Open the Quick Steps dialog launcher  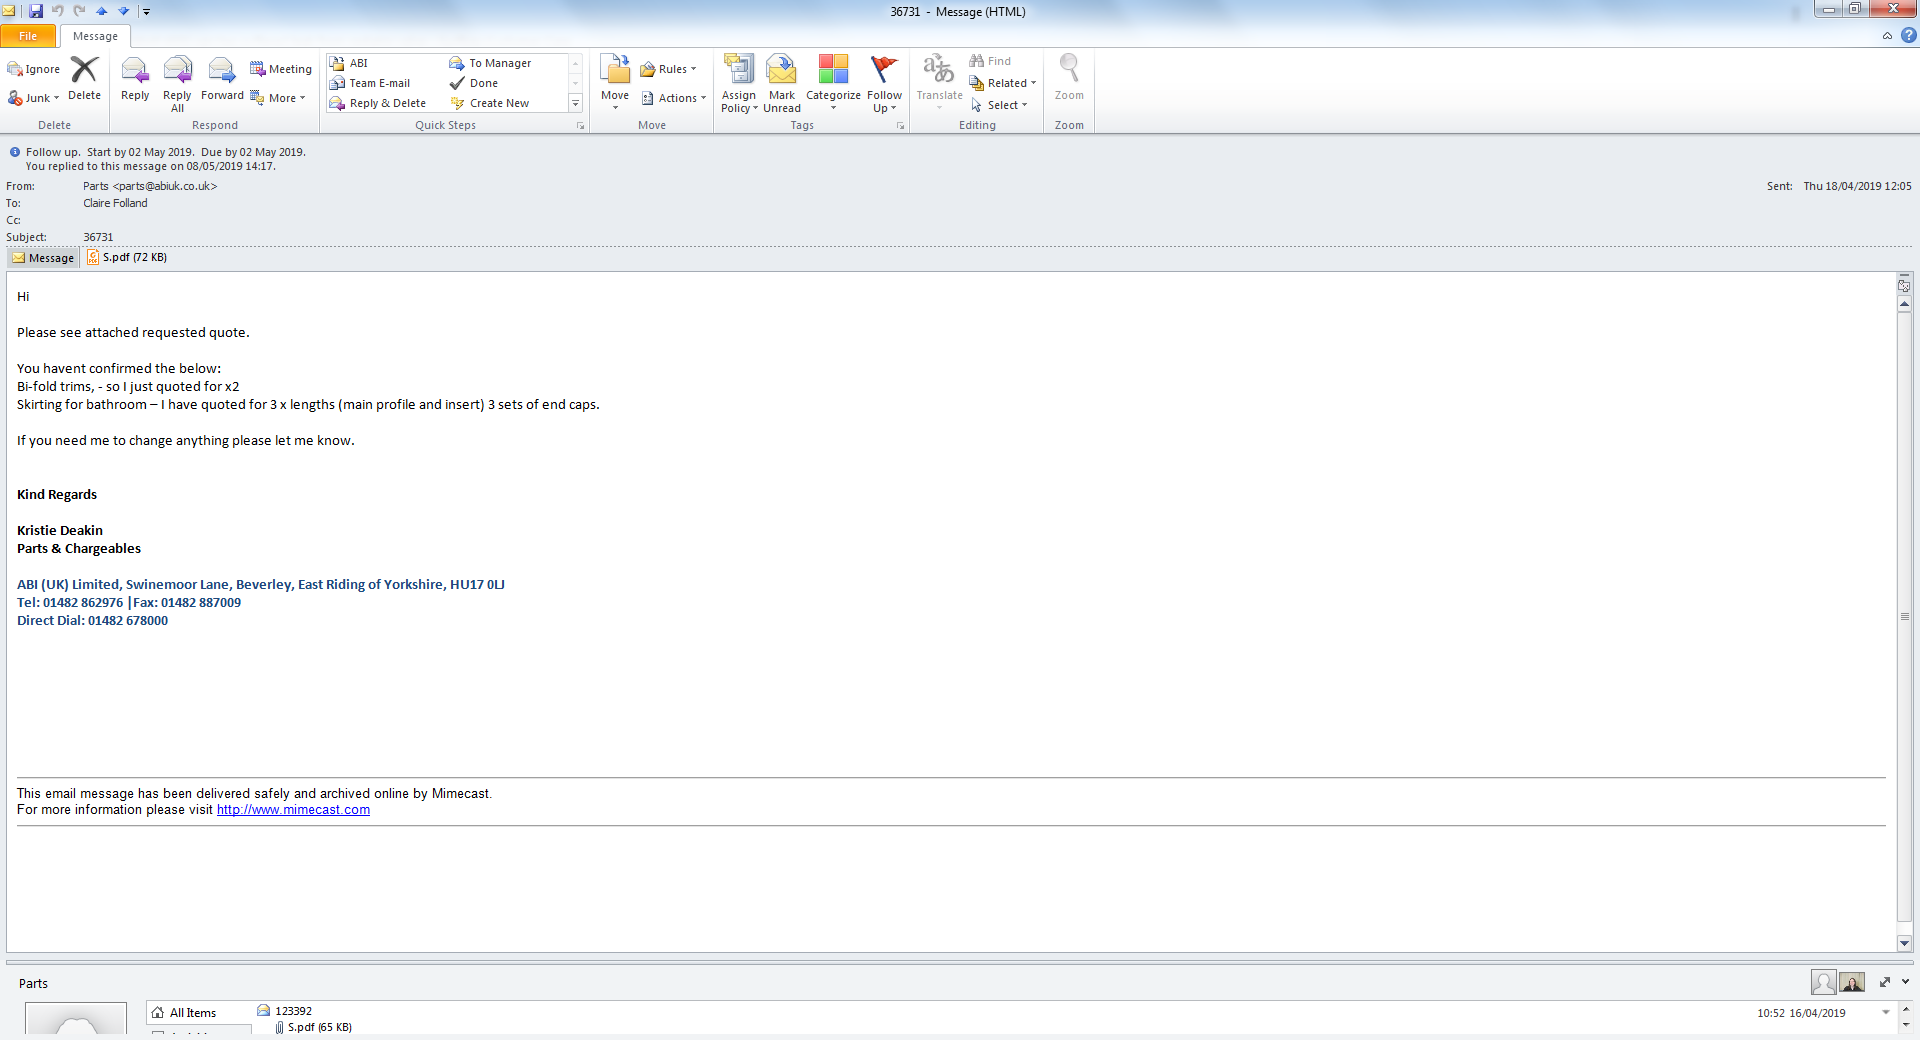580,126
